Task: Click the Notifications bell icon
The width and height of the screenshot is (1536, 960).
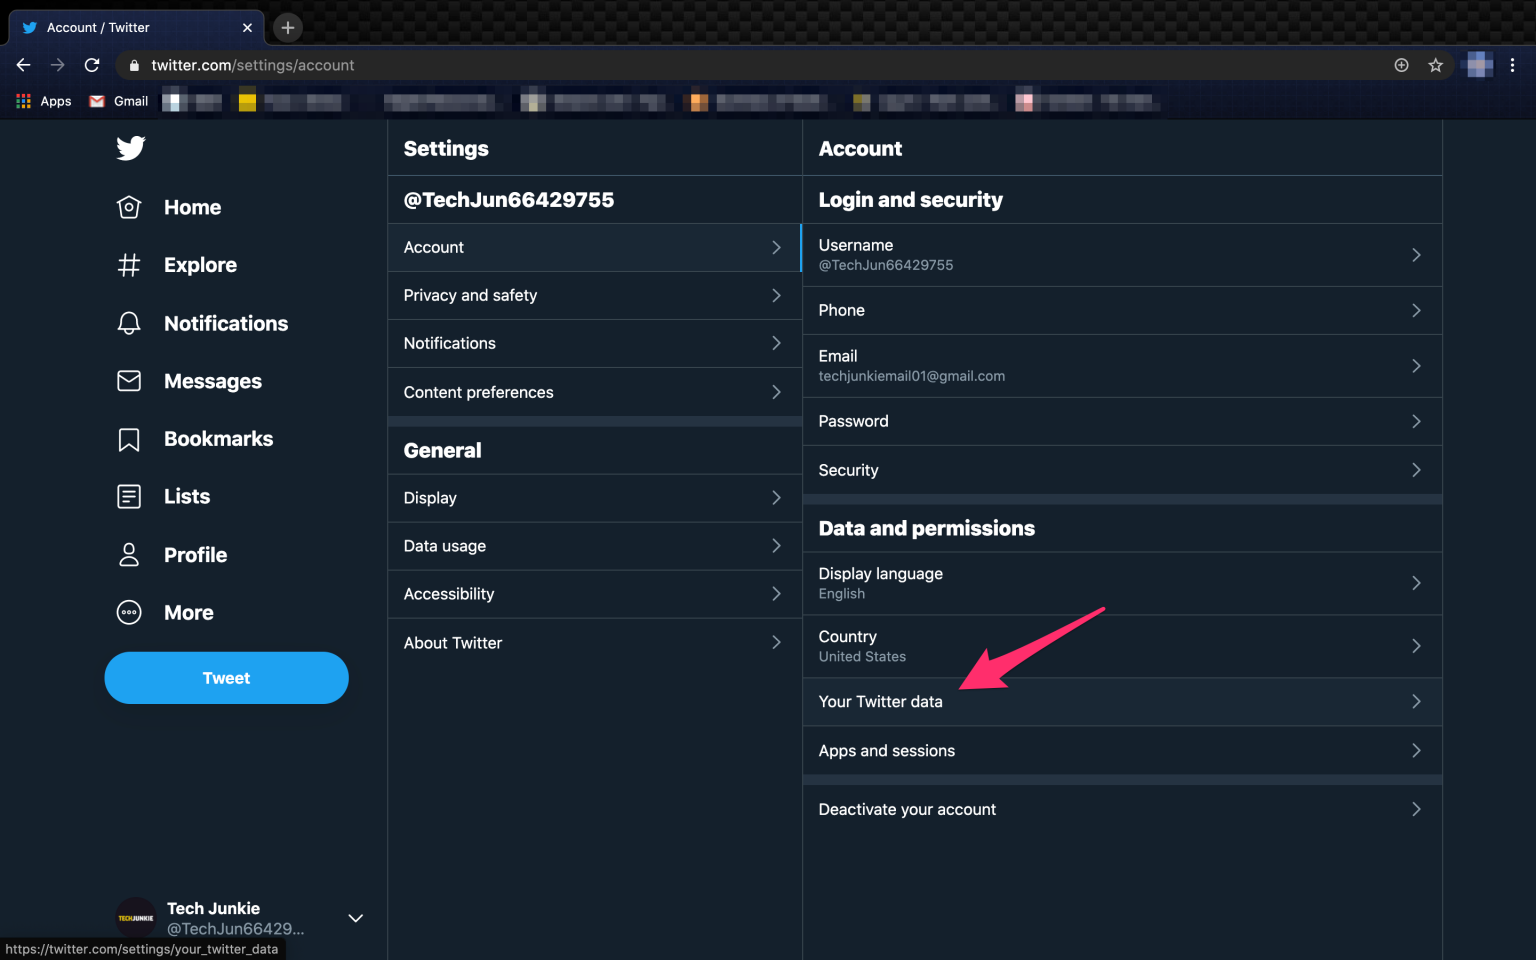Action: tap(129, 323)
